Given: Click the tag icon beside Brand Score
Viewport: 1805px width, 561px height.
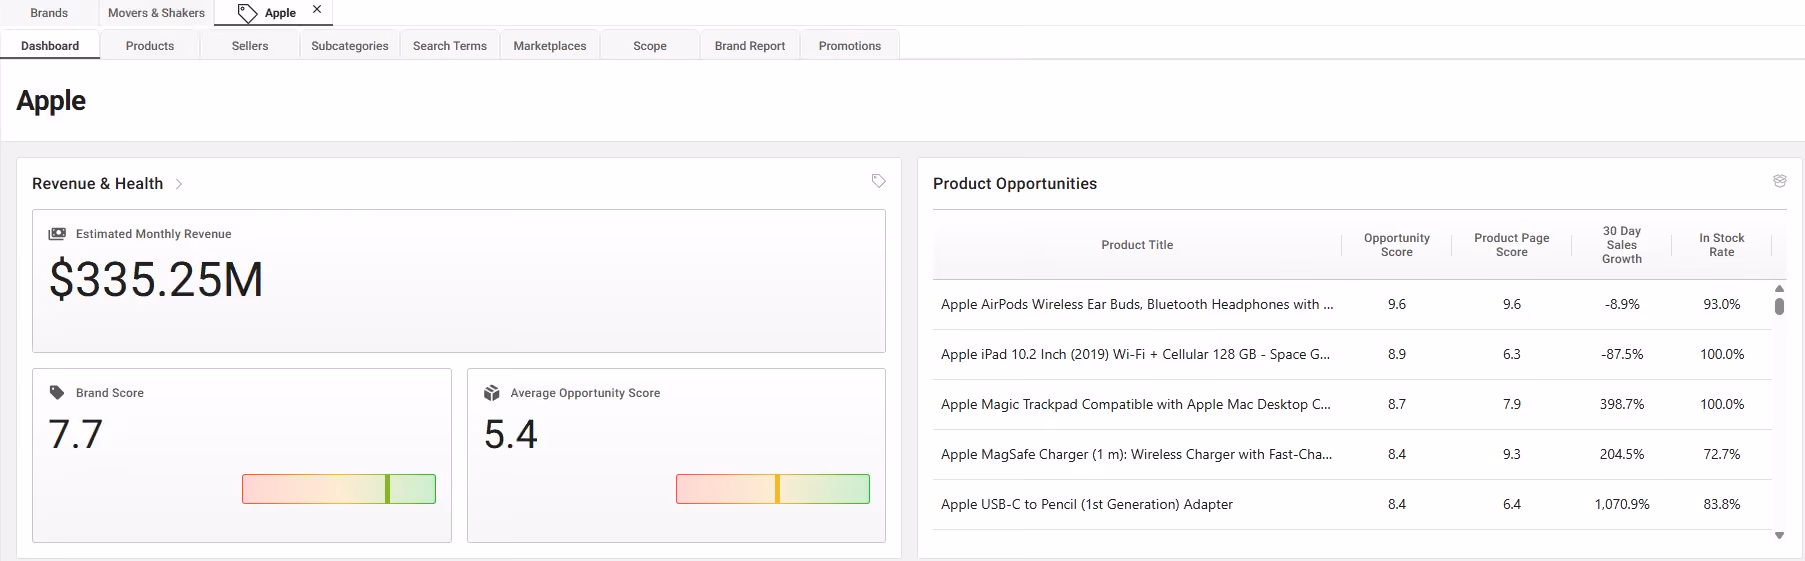Looking at the screenshot, I should pos(57,393).
